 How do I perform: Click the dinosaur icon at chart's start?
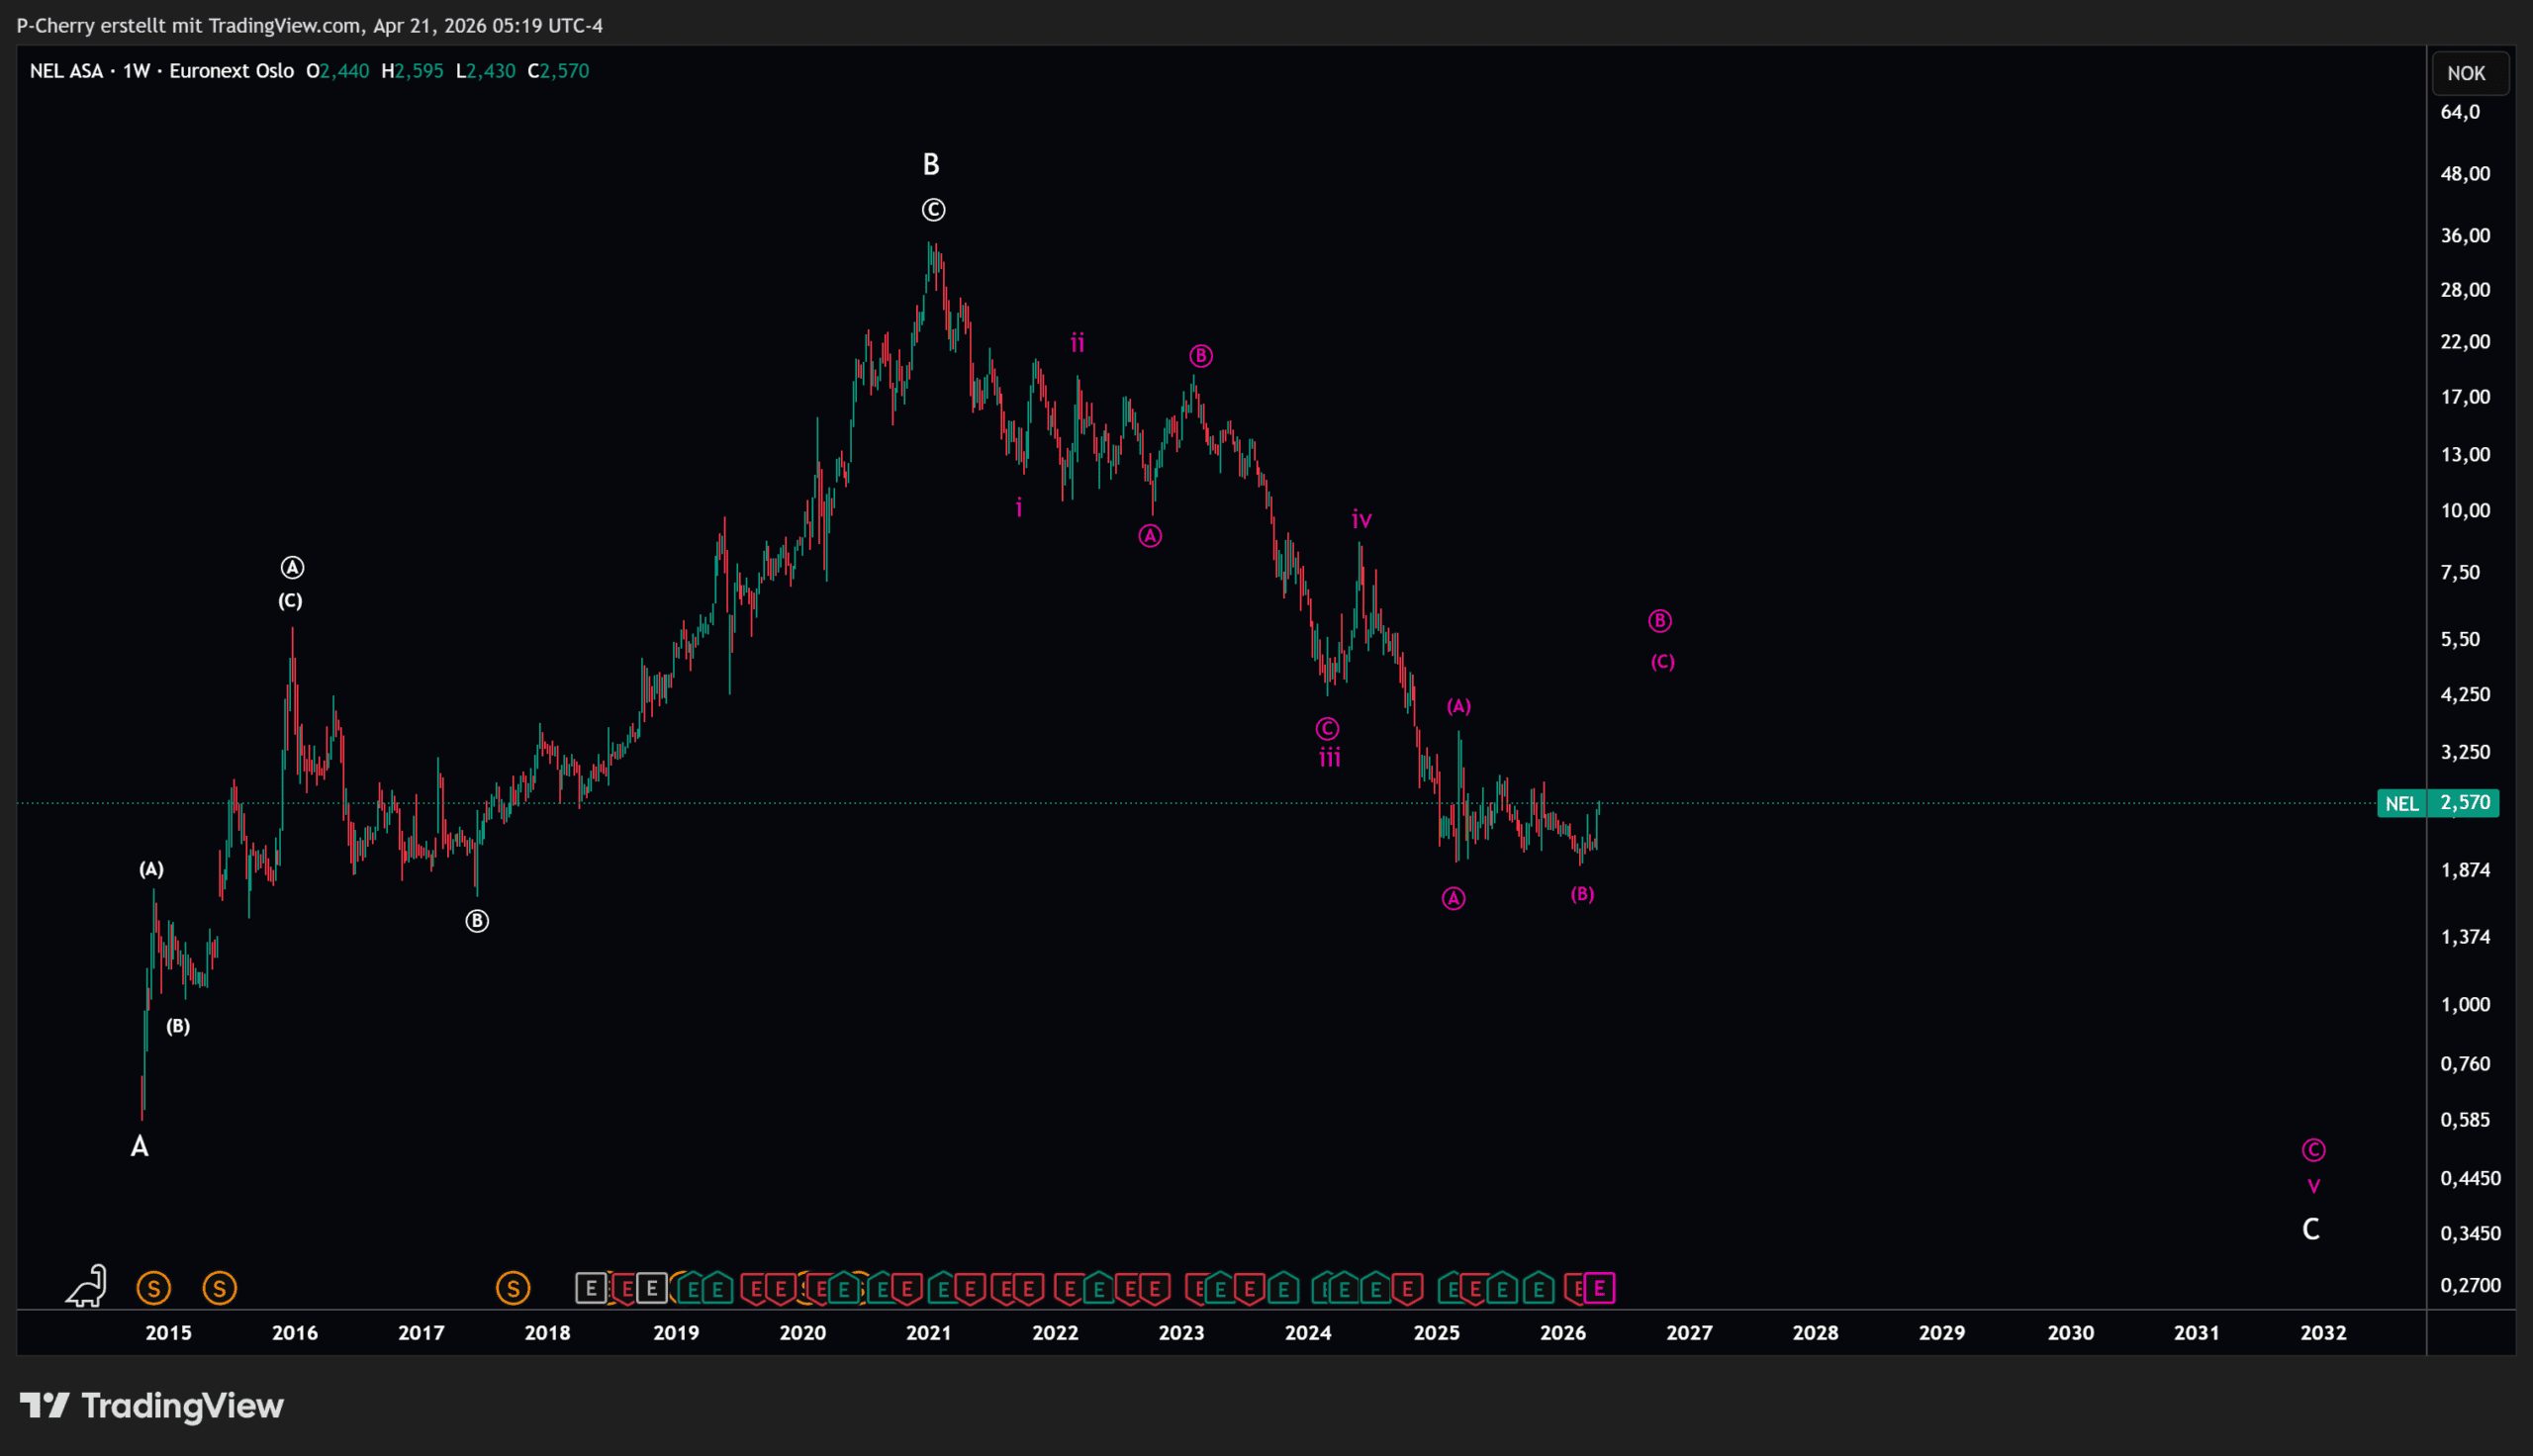pyautogui.click(x=88, y=1287)
